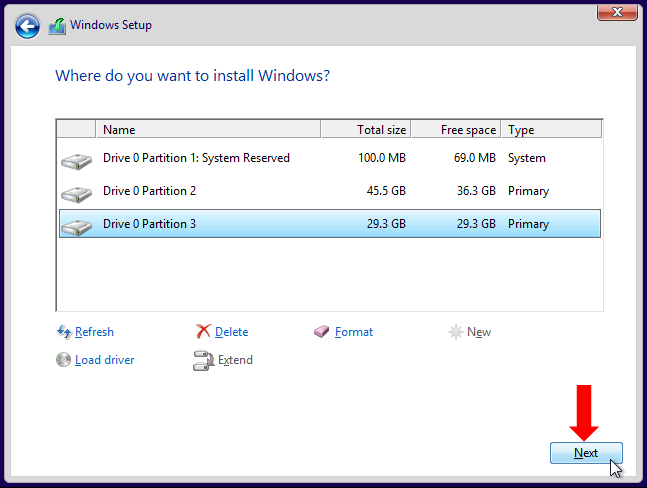This screenshot has width=647, height=488.
Task: Click the Refresh arrows icon
Action: 64,332
